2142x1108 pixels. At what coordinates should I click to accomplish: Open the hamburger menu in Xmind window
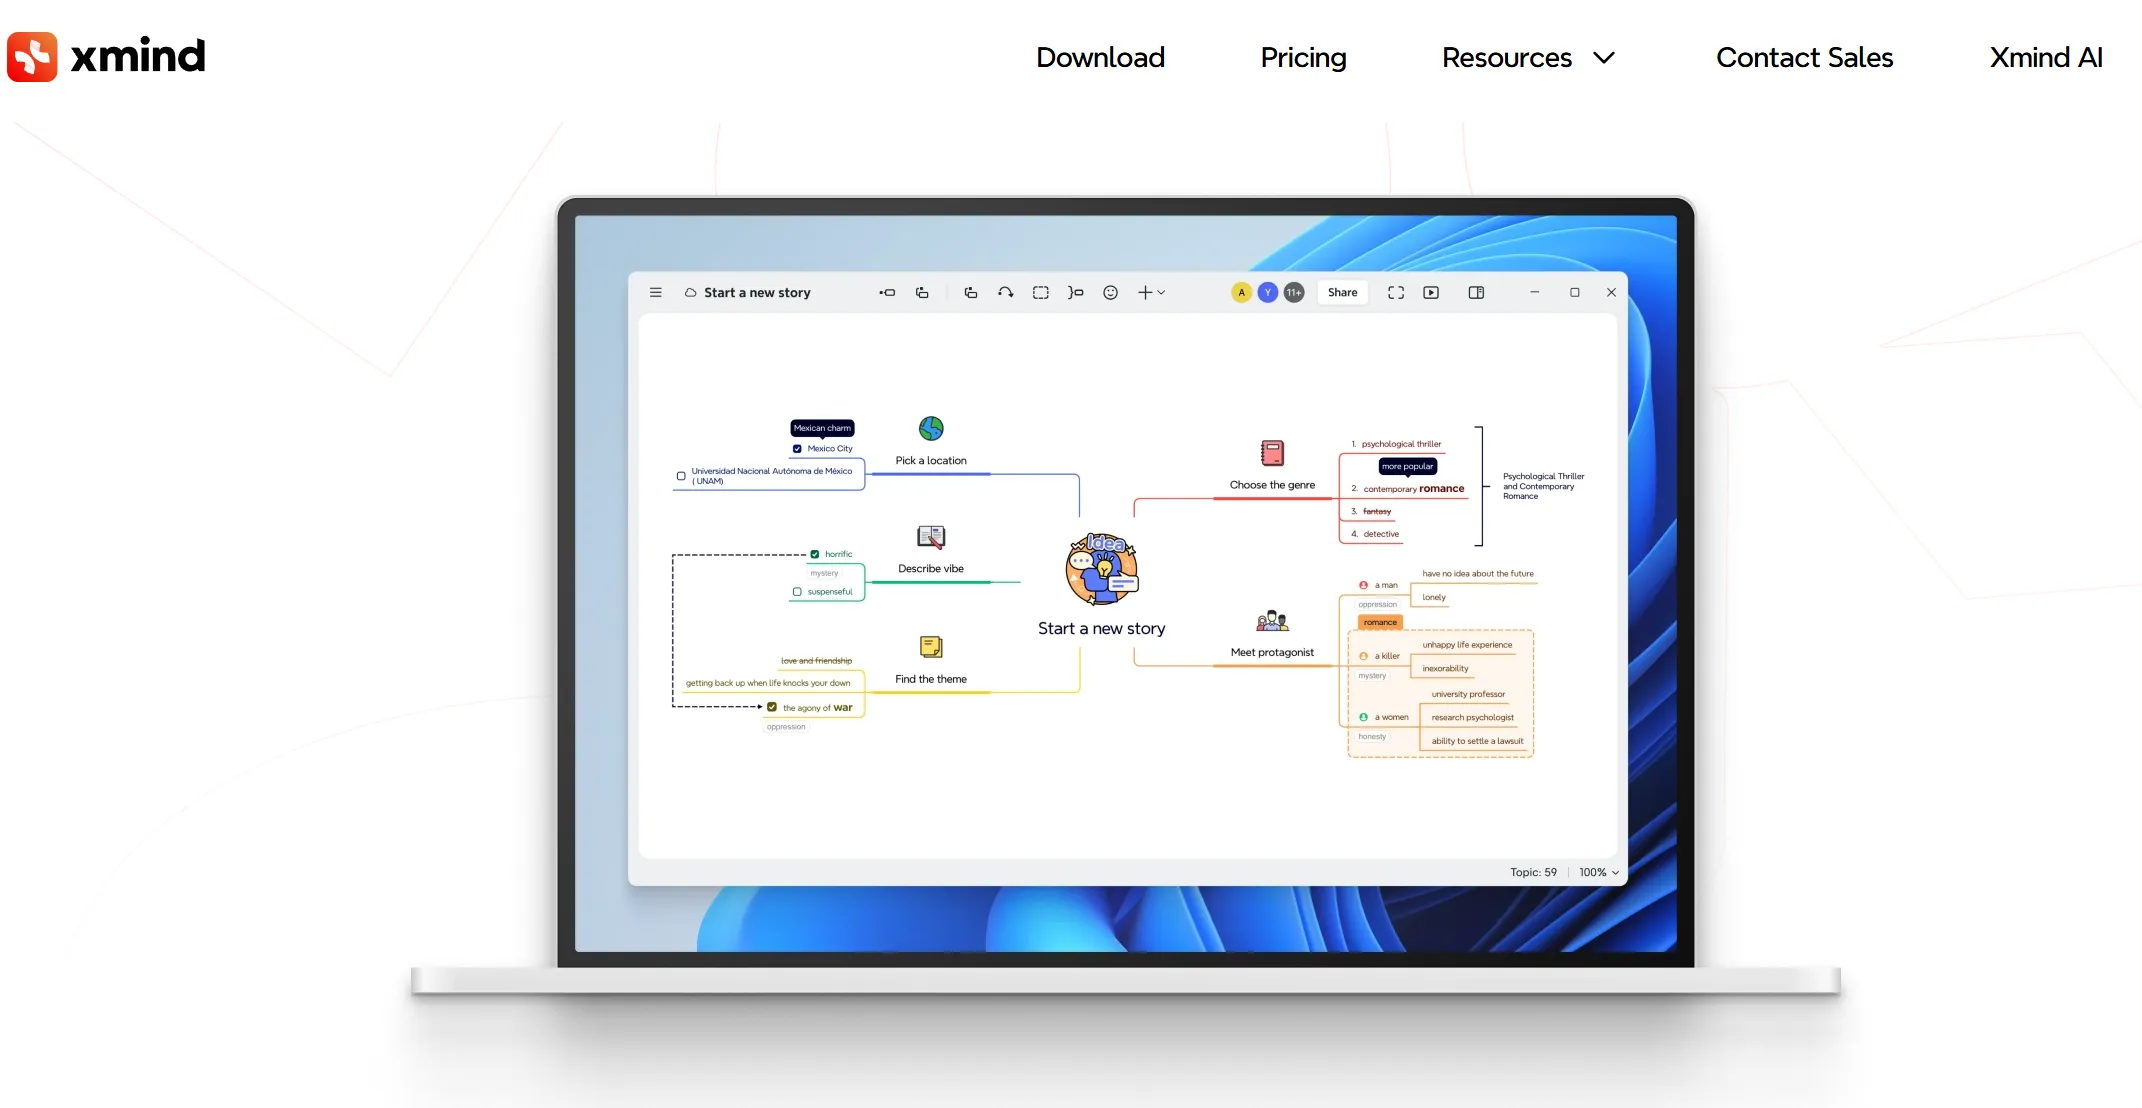(x=655, y=293)
